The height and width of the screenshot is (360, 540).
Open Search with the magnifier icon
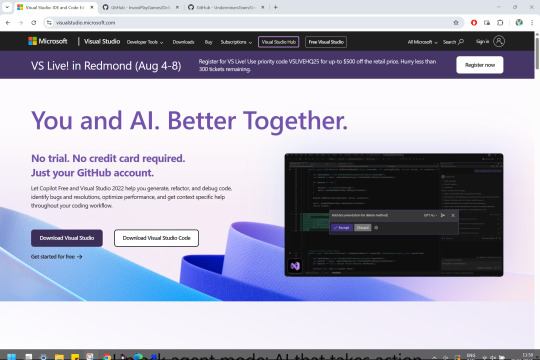[453, 42]
